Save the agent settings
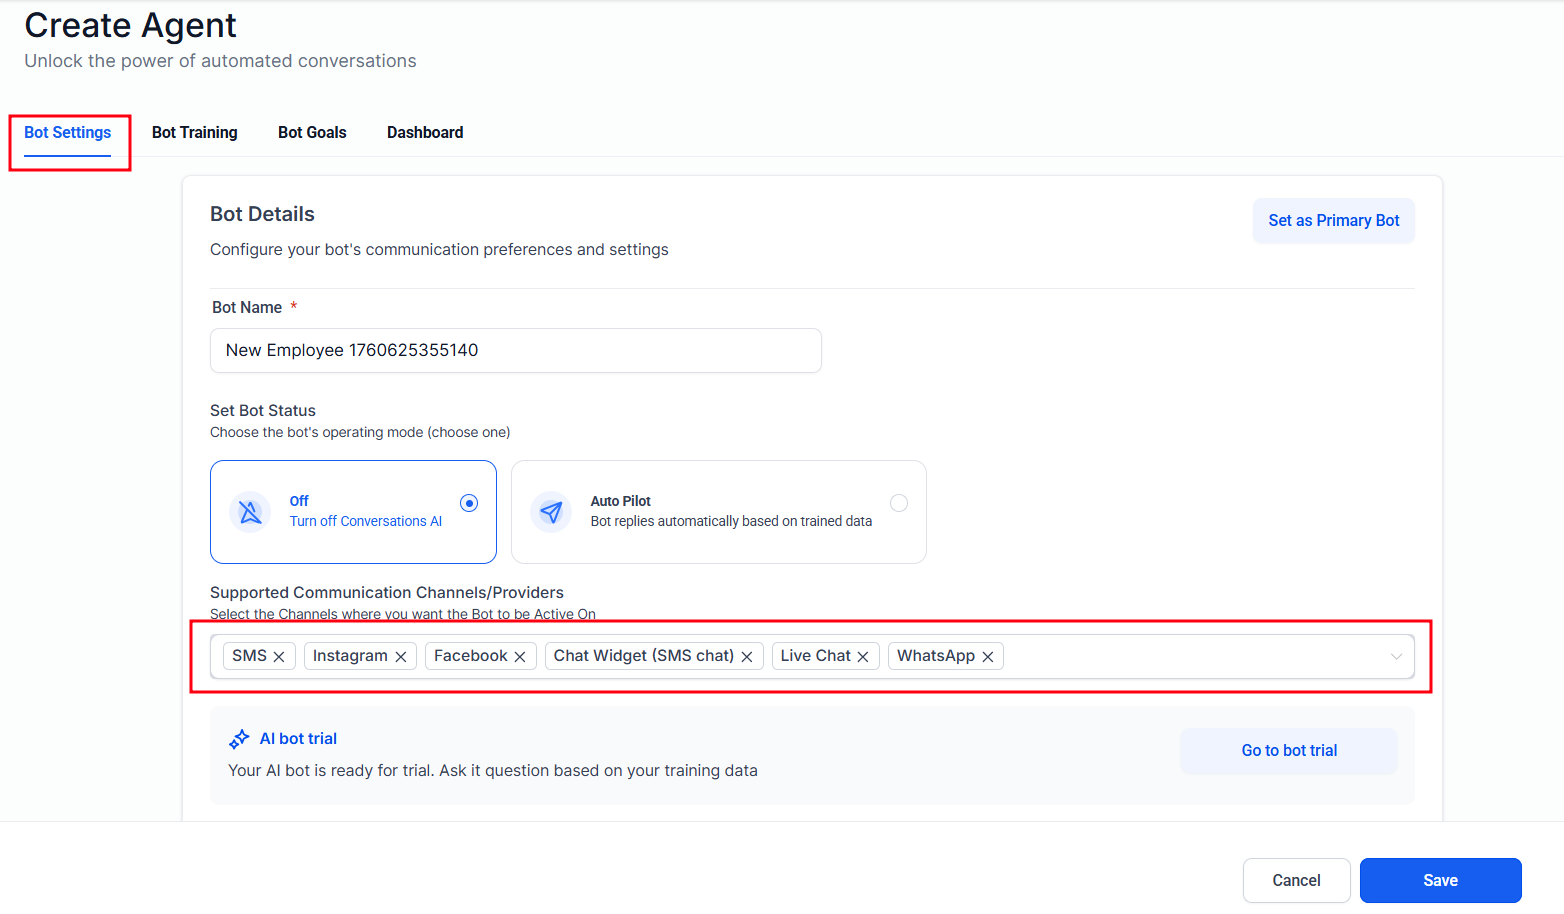The height and width of the screenshot is (914, 1564). click(1440, 880)
